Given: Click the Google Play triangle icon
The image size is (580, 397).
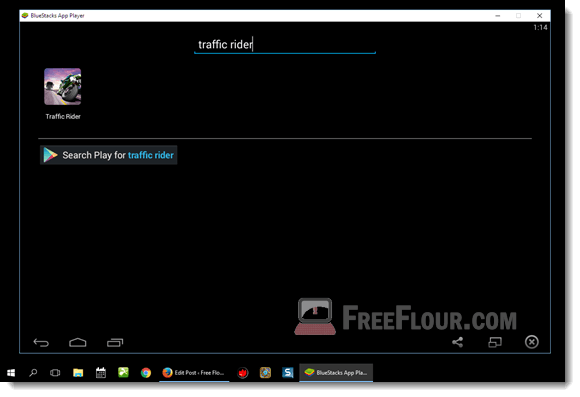Looking at the screenshot, I should coord(50,155).
